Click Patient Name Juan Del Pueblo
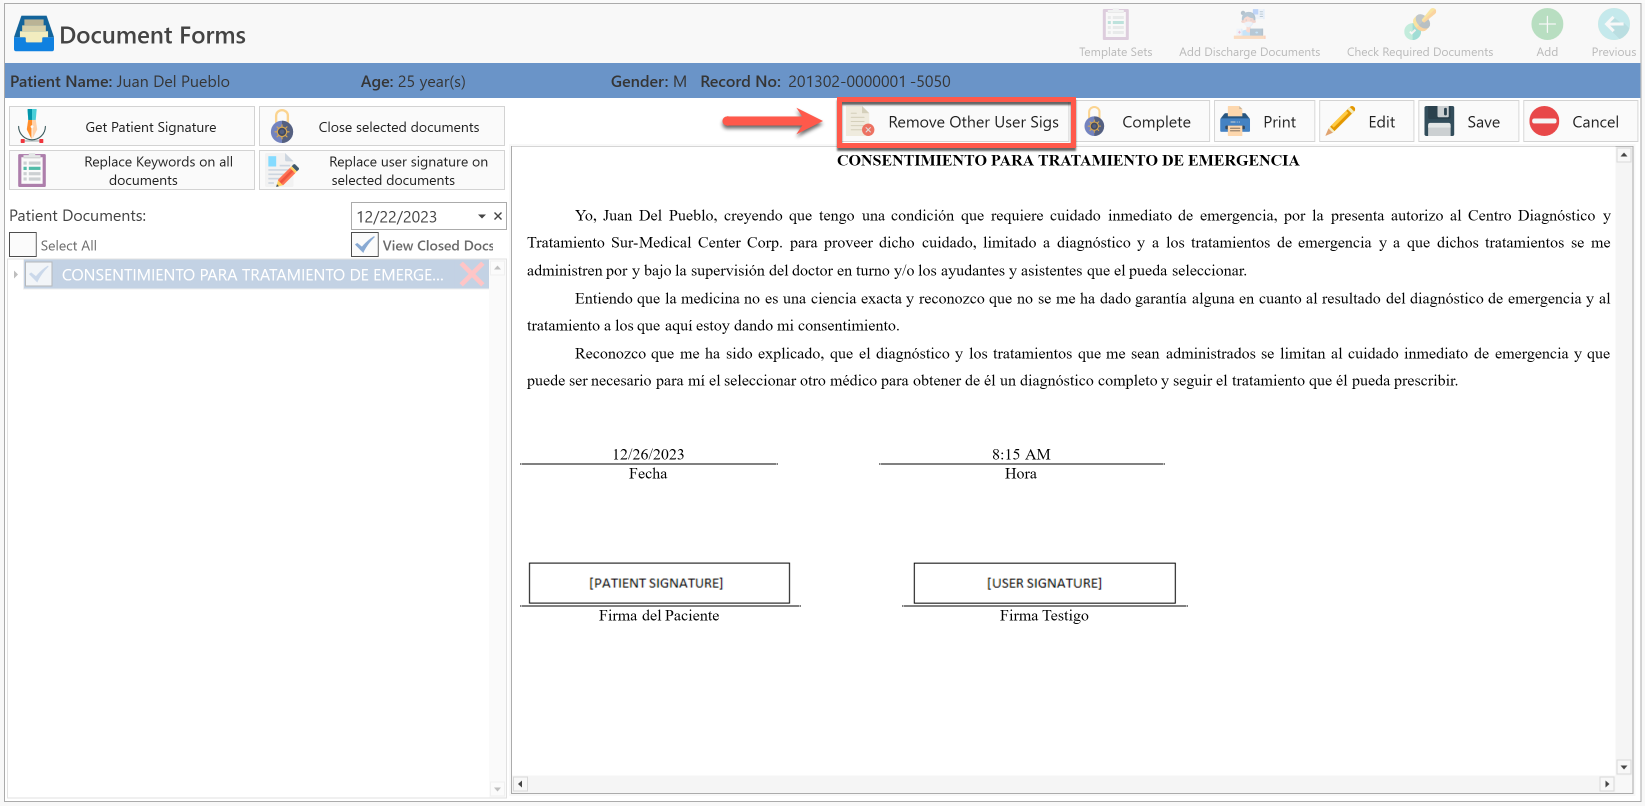 (120, 81)
